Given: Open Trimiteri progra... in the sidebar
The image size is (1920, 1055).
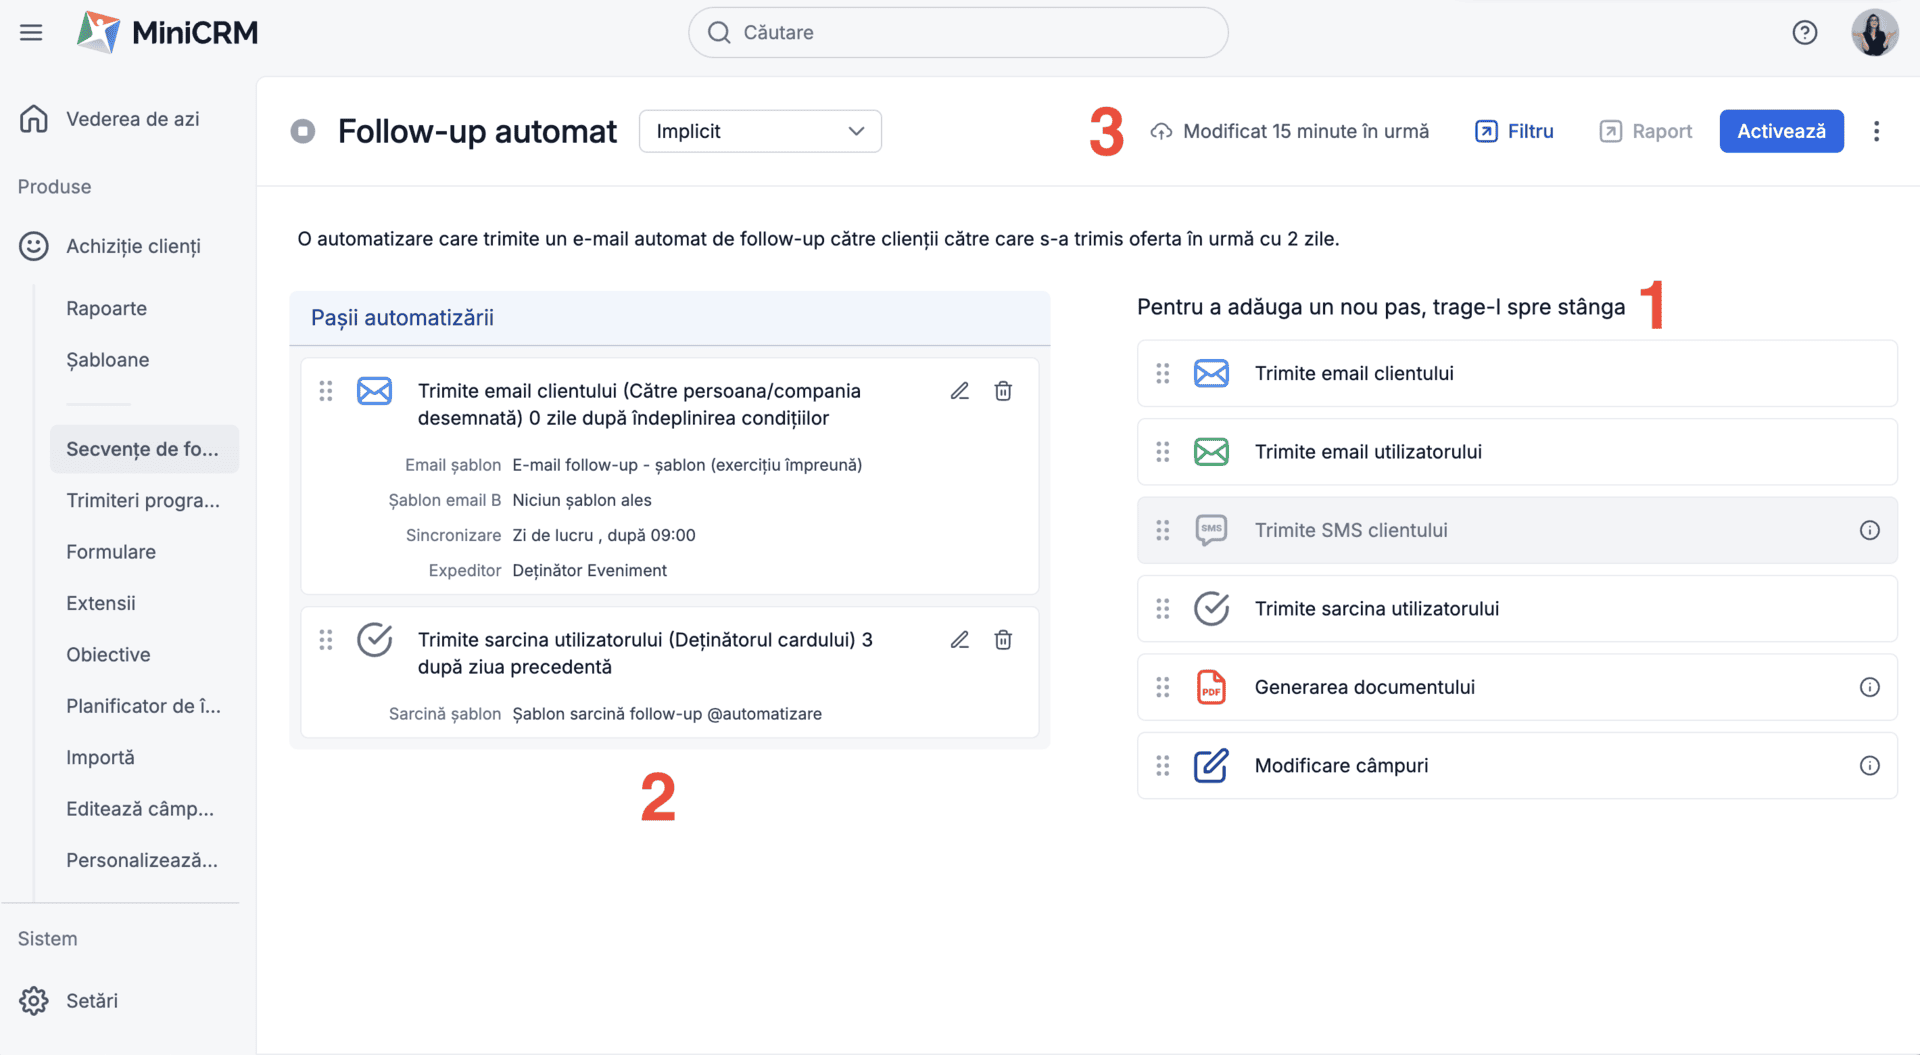Looking at the screenshot, I should coord(143,500).
